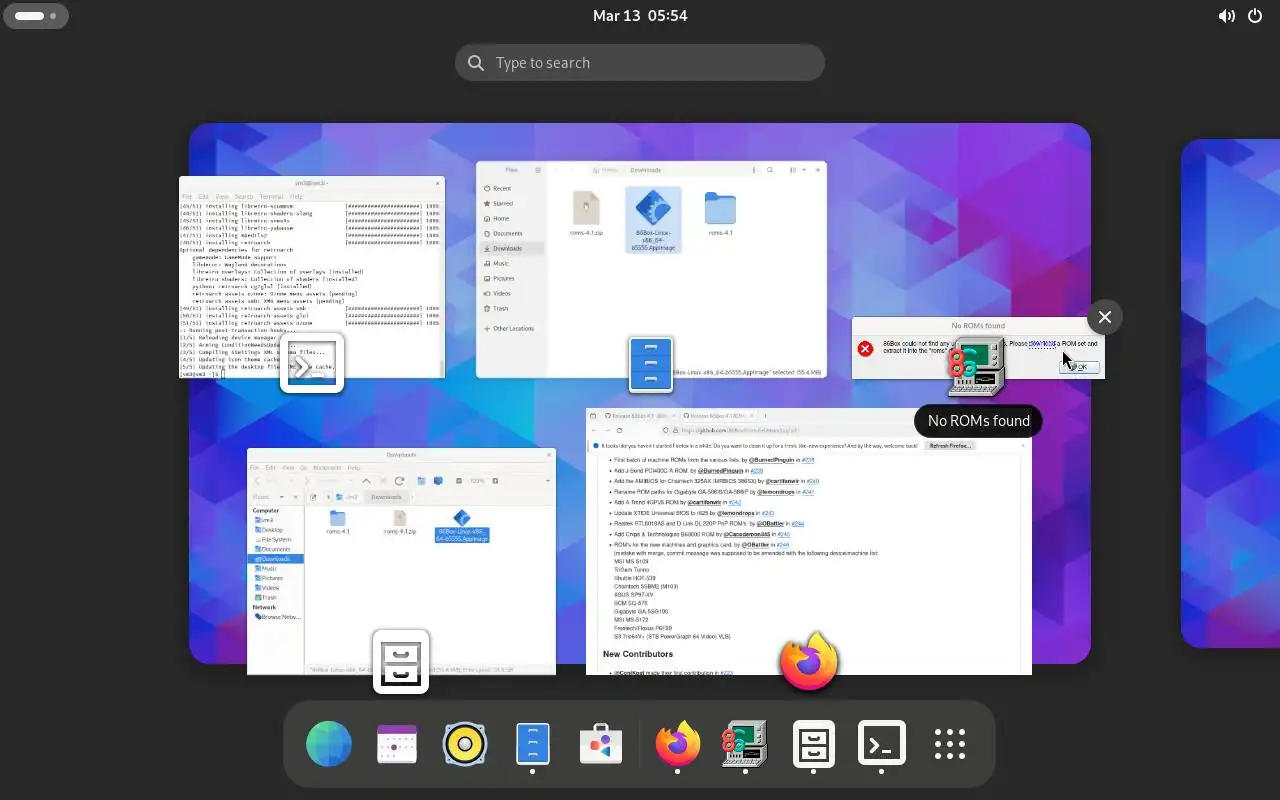Activate the No ROMs found dialog thumbnail
The width and height of the screenshot is (1280, 800).
tap(978, 348)
